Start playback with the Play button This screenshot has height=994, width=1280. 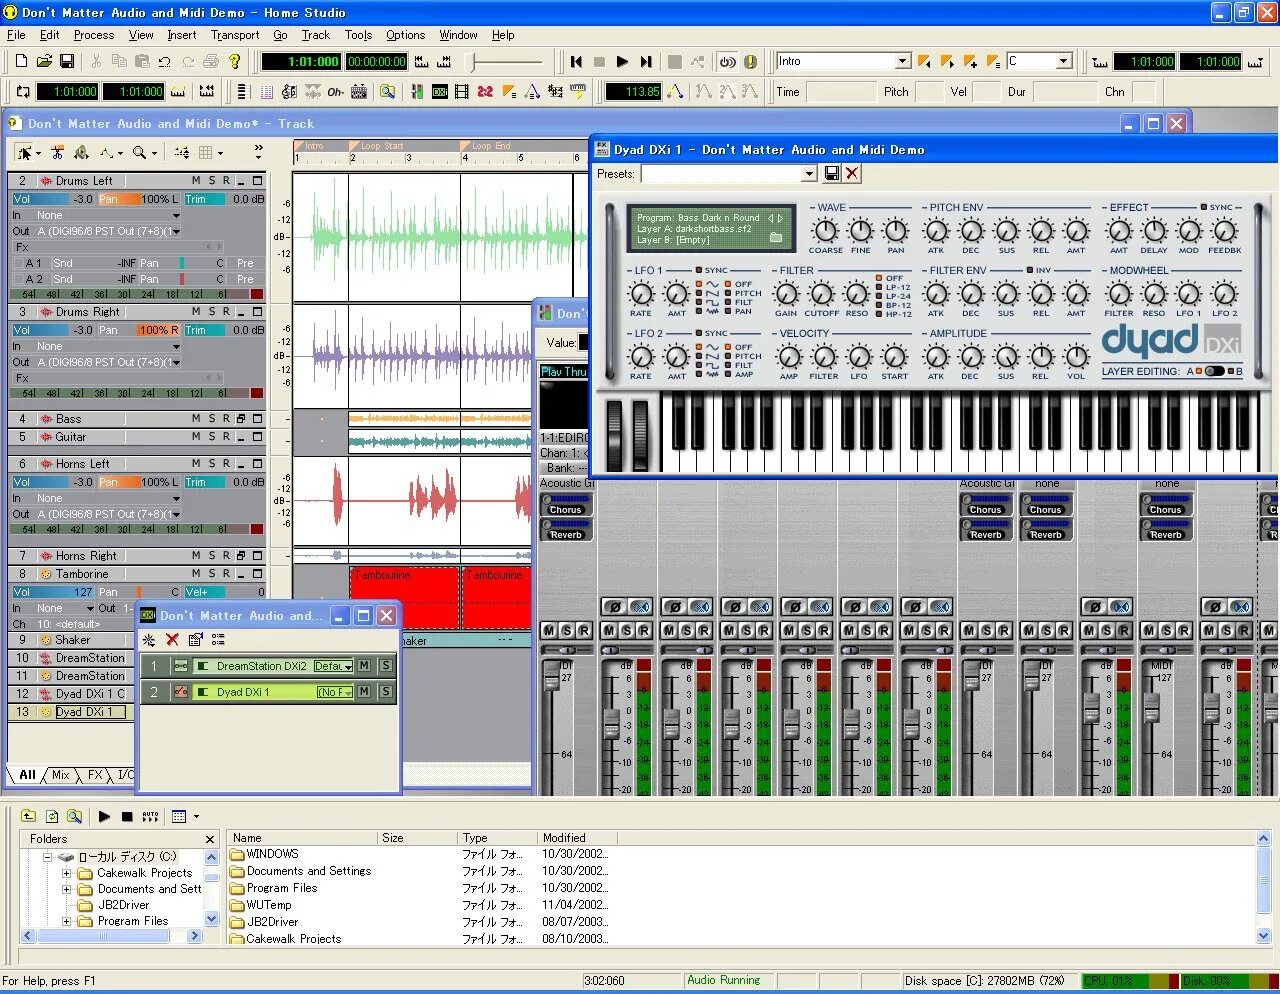(x=622, y=61)
